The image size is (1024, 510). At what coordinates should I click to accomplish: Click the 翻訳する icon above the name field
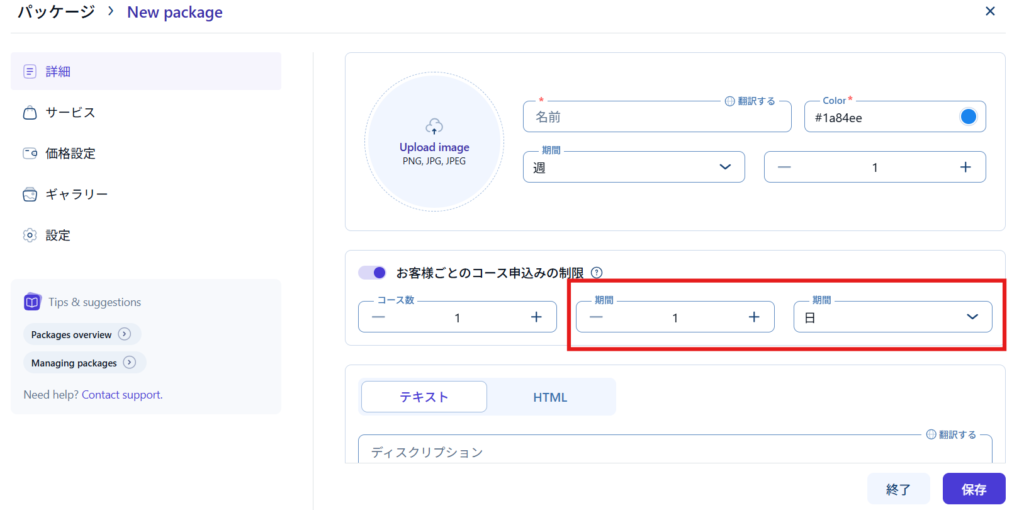pos(730,101)
